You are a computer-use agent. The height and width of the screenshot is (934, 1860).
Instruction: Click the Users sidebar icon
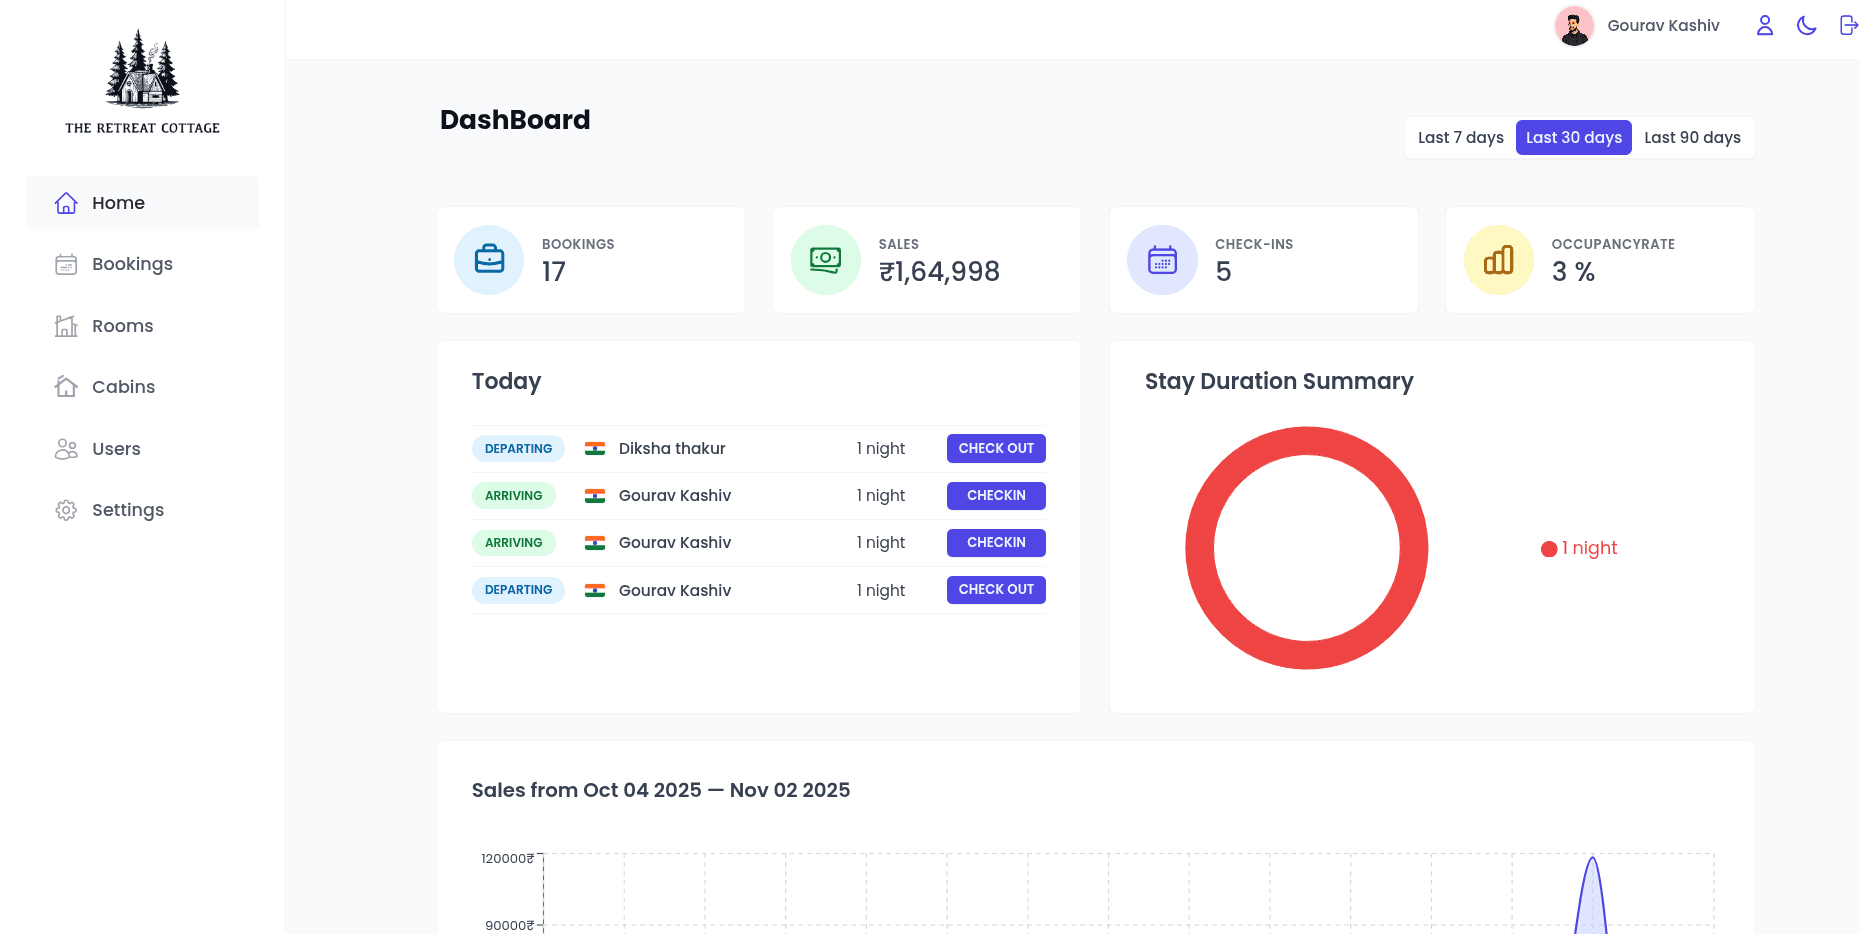pos(66,449)
